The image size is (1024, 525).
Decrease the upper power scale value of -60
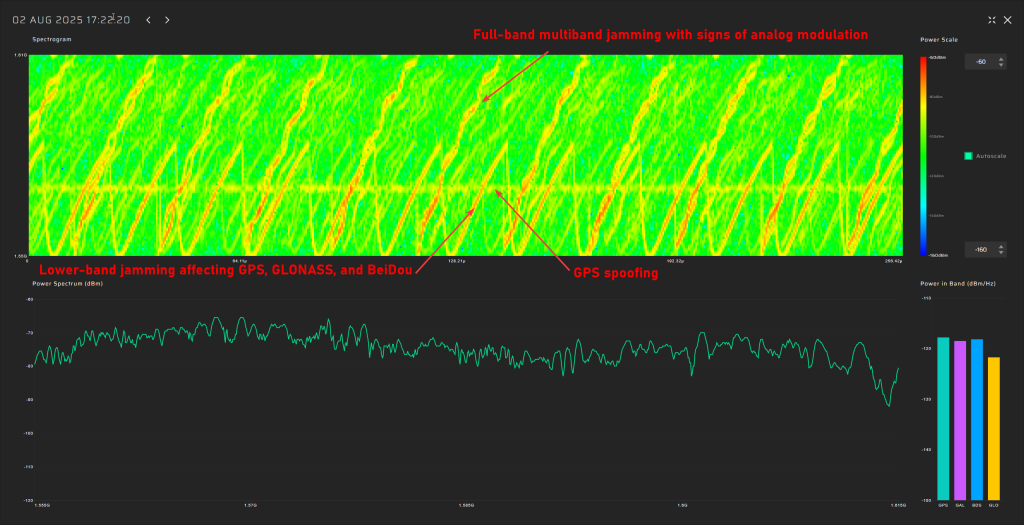(x=1001, y=65)
